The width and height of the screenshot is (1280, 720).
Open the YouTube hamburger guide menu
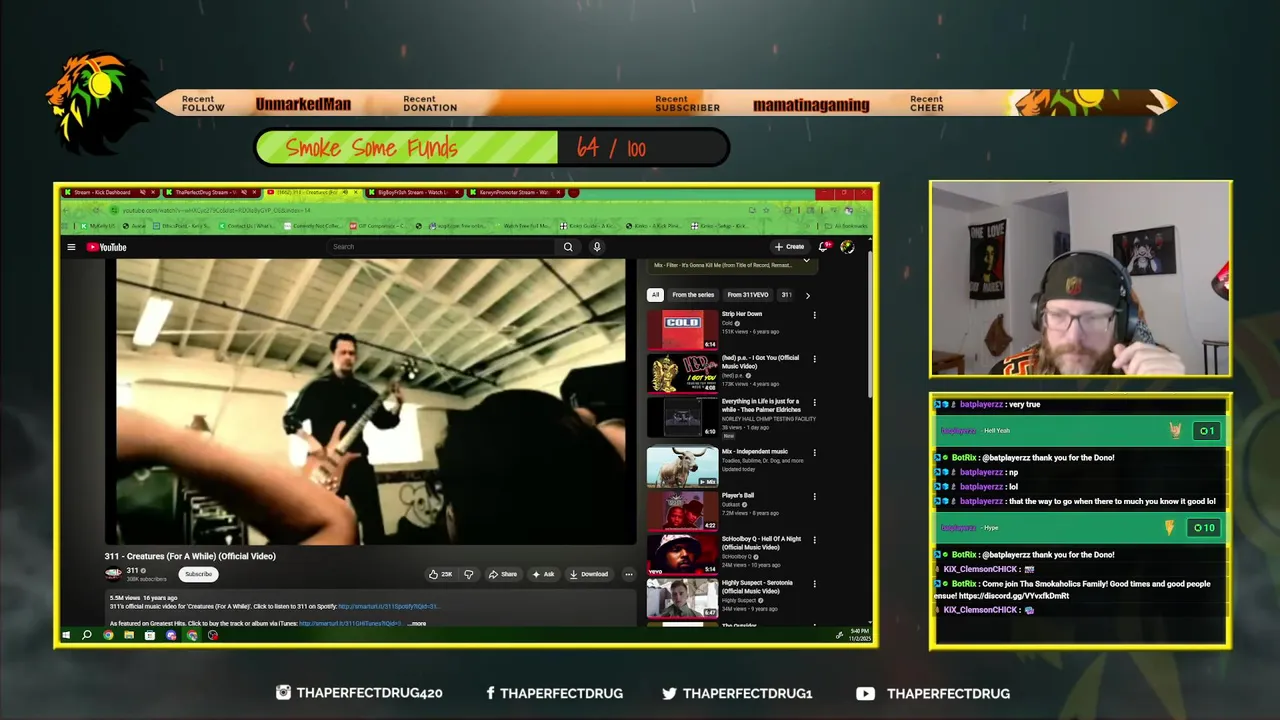(x=71, y=247)
